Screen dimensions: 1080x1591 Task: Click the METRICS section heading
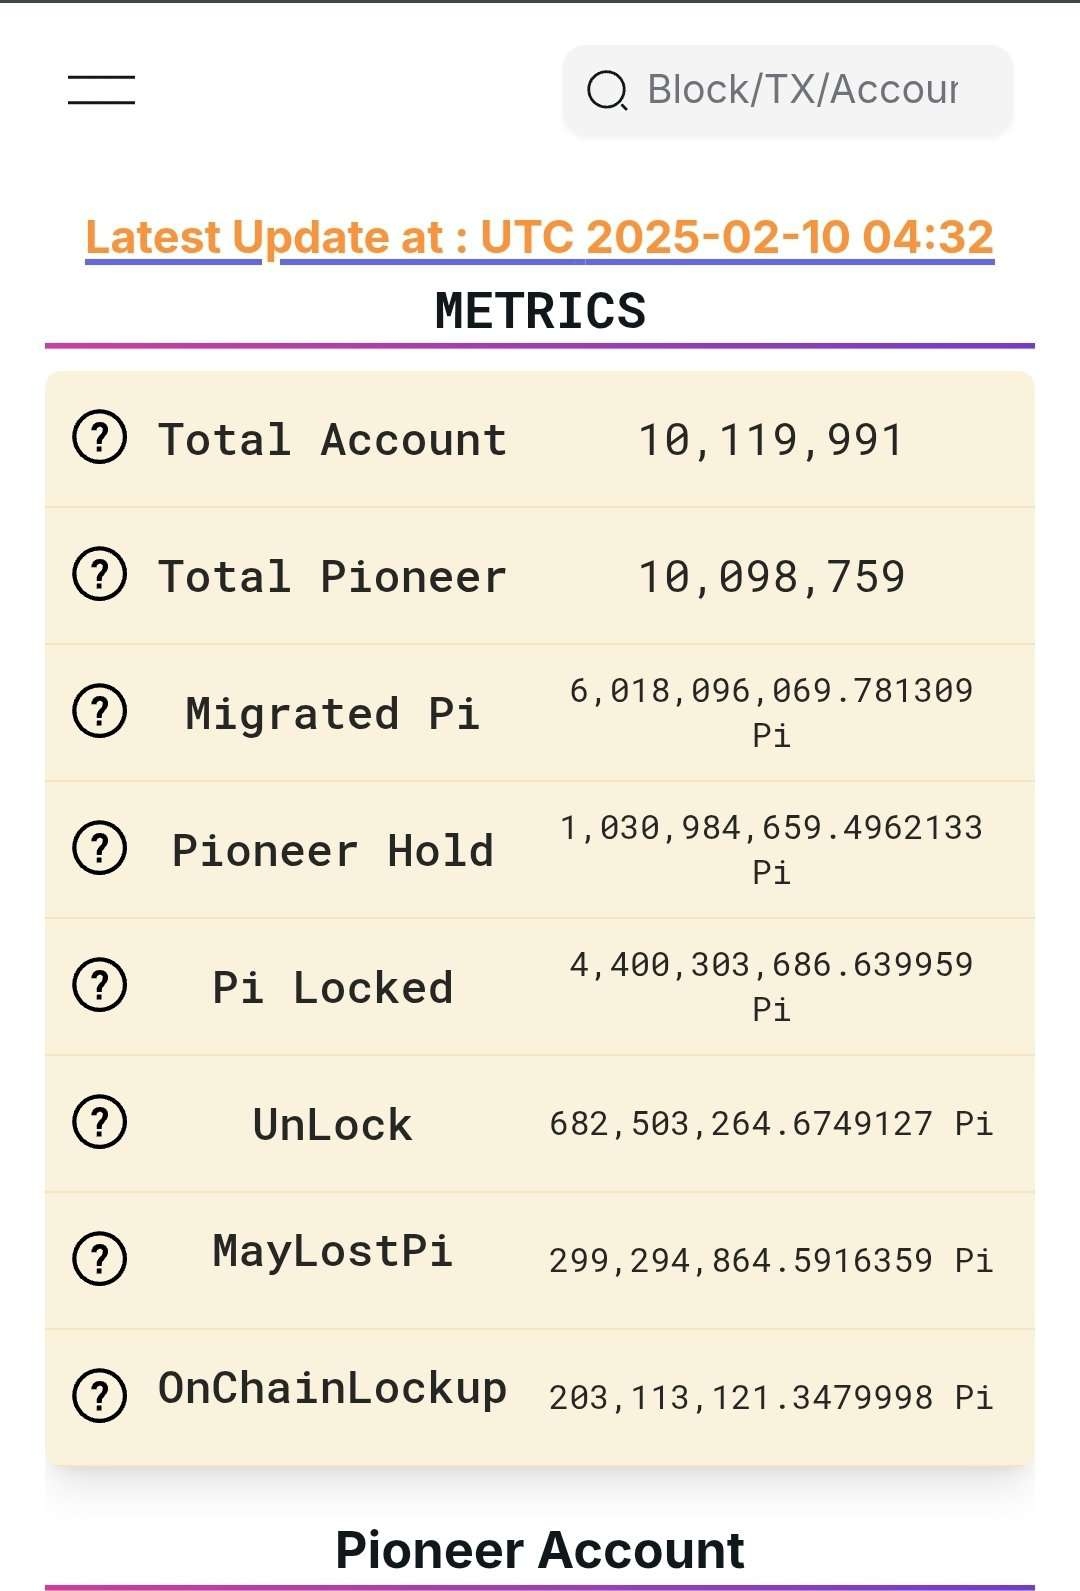(x=540, y=310)
